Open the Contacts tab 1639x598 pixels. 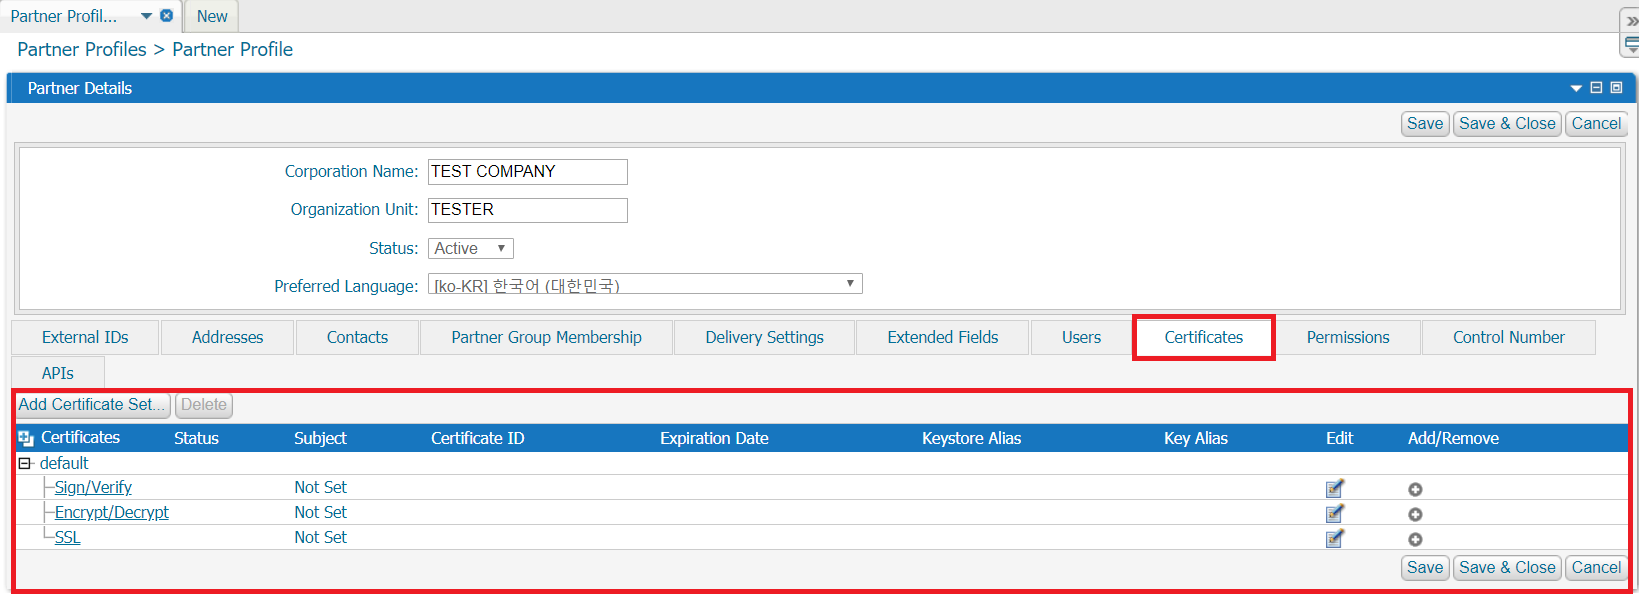pyautogui.click(x=357, y=338)
